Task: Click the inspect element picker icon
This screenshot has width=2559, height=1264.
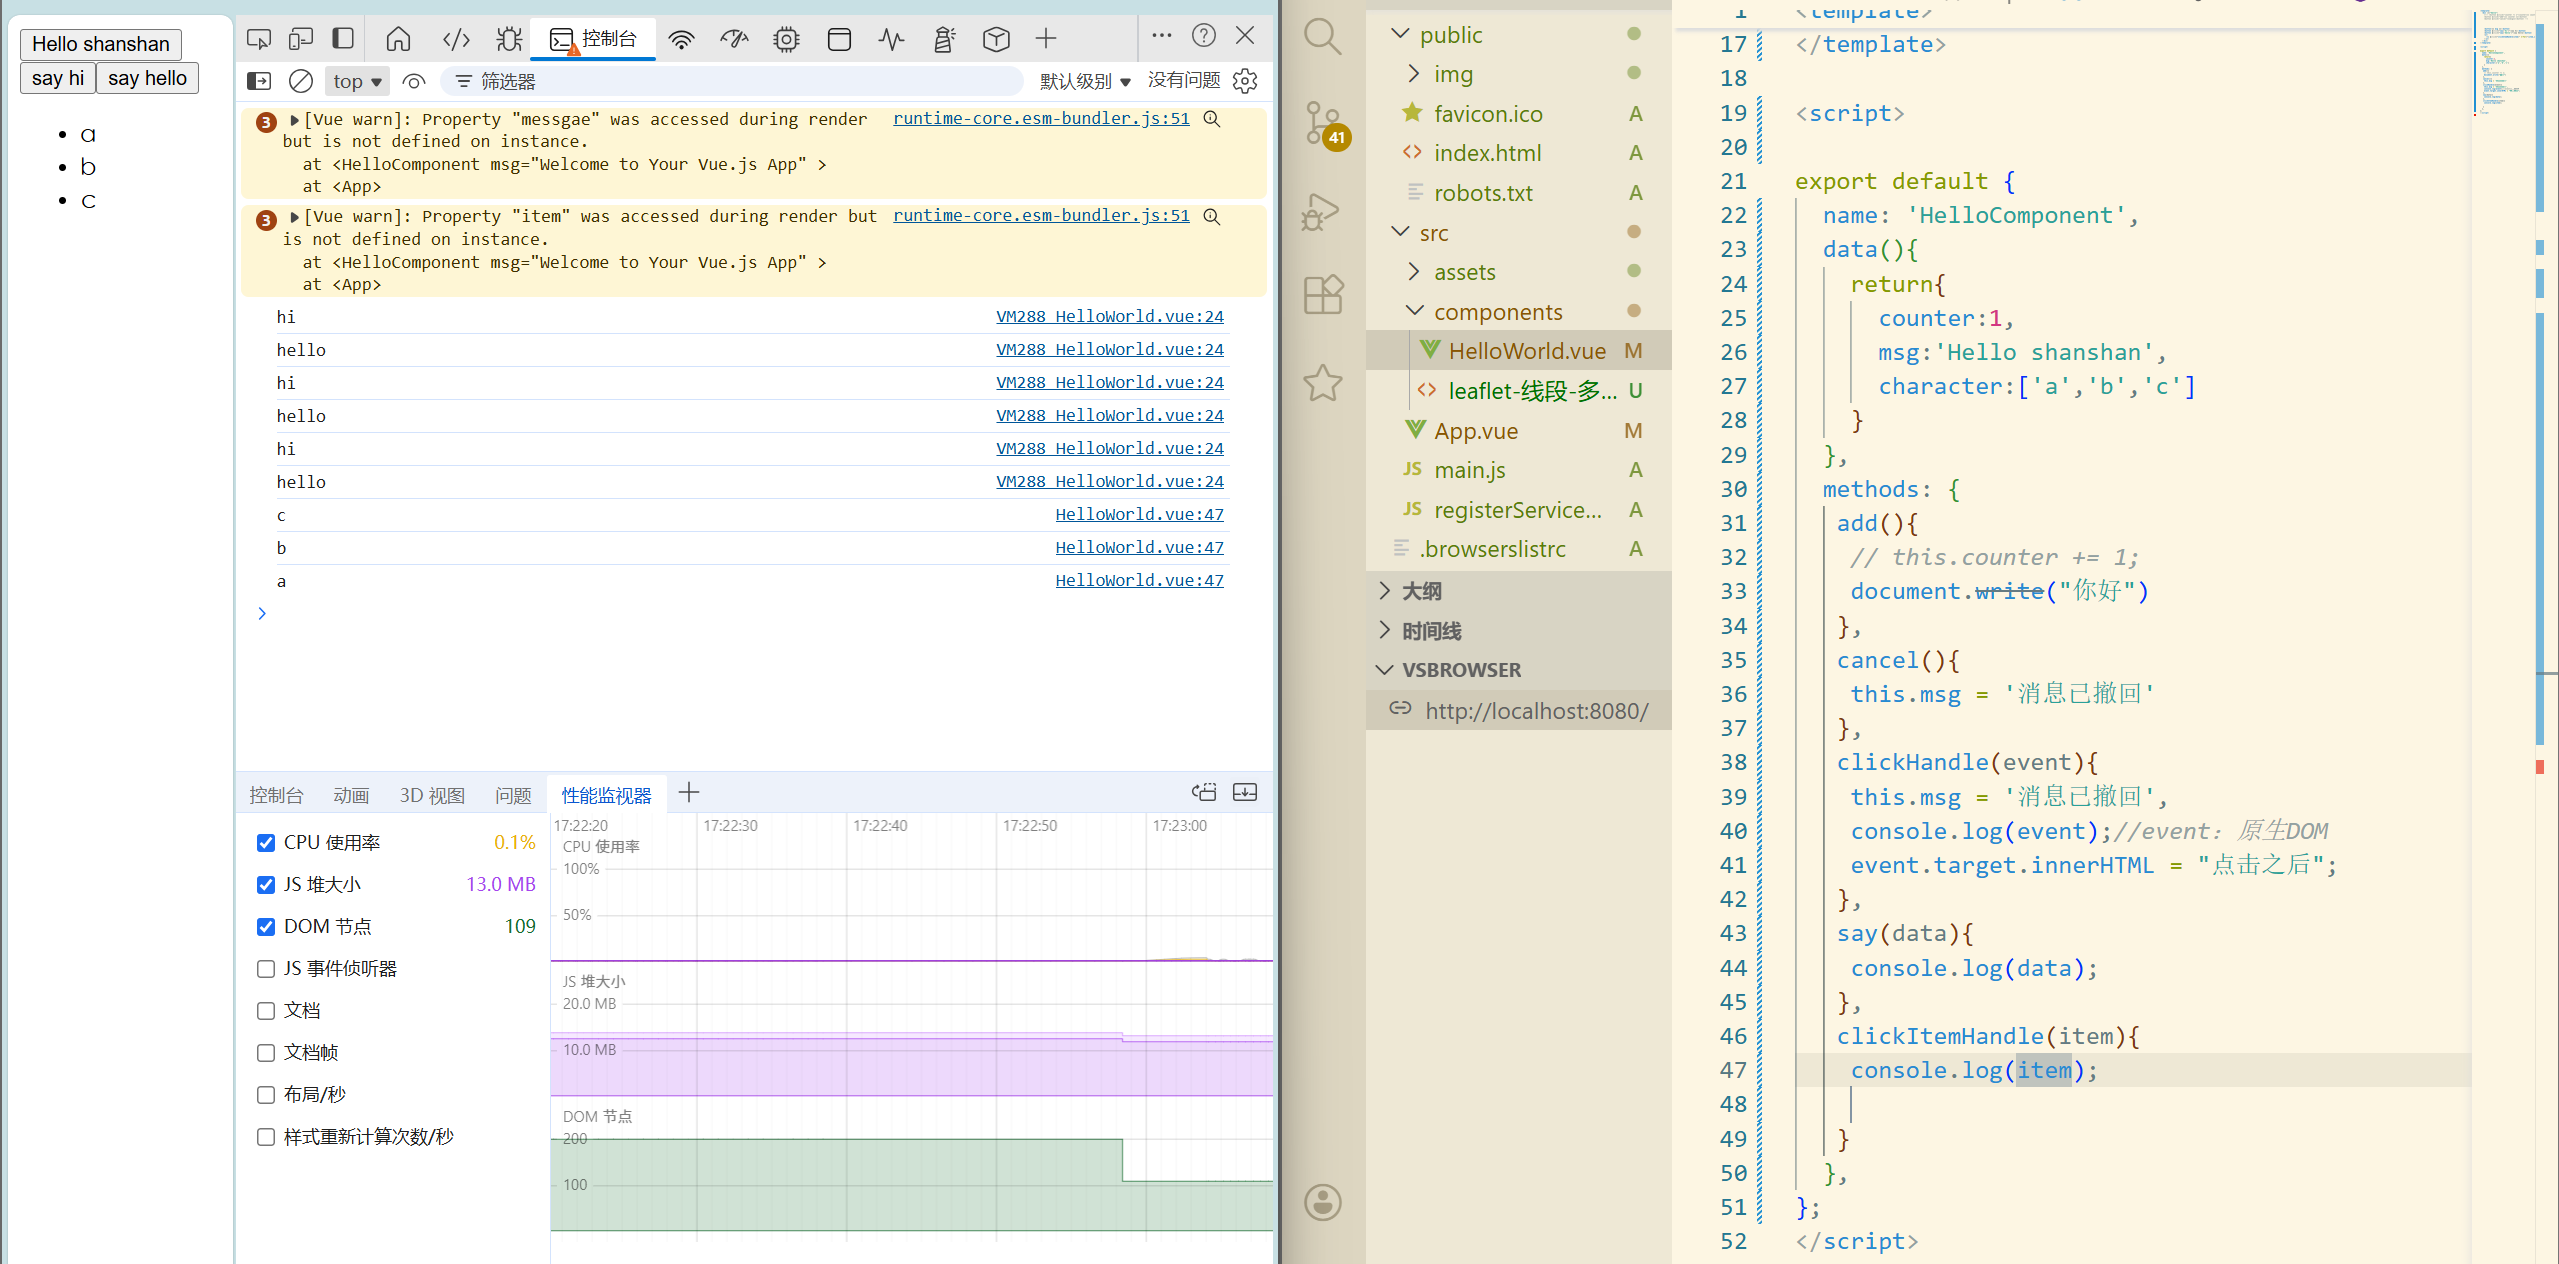Action: coord(259,39)
